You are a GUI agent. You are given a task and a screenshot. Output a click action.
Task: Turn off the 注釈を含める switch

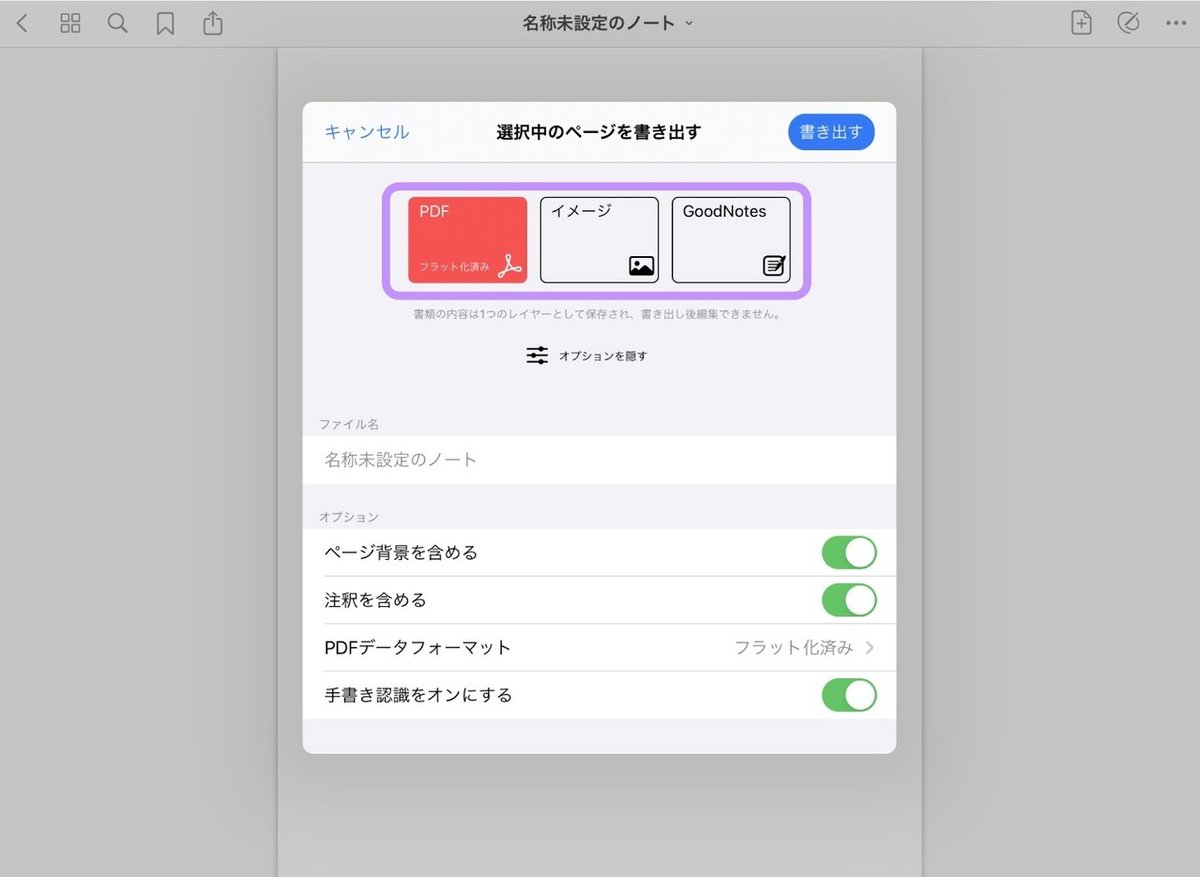point(849,599)
